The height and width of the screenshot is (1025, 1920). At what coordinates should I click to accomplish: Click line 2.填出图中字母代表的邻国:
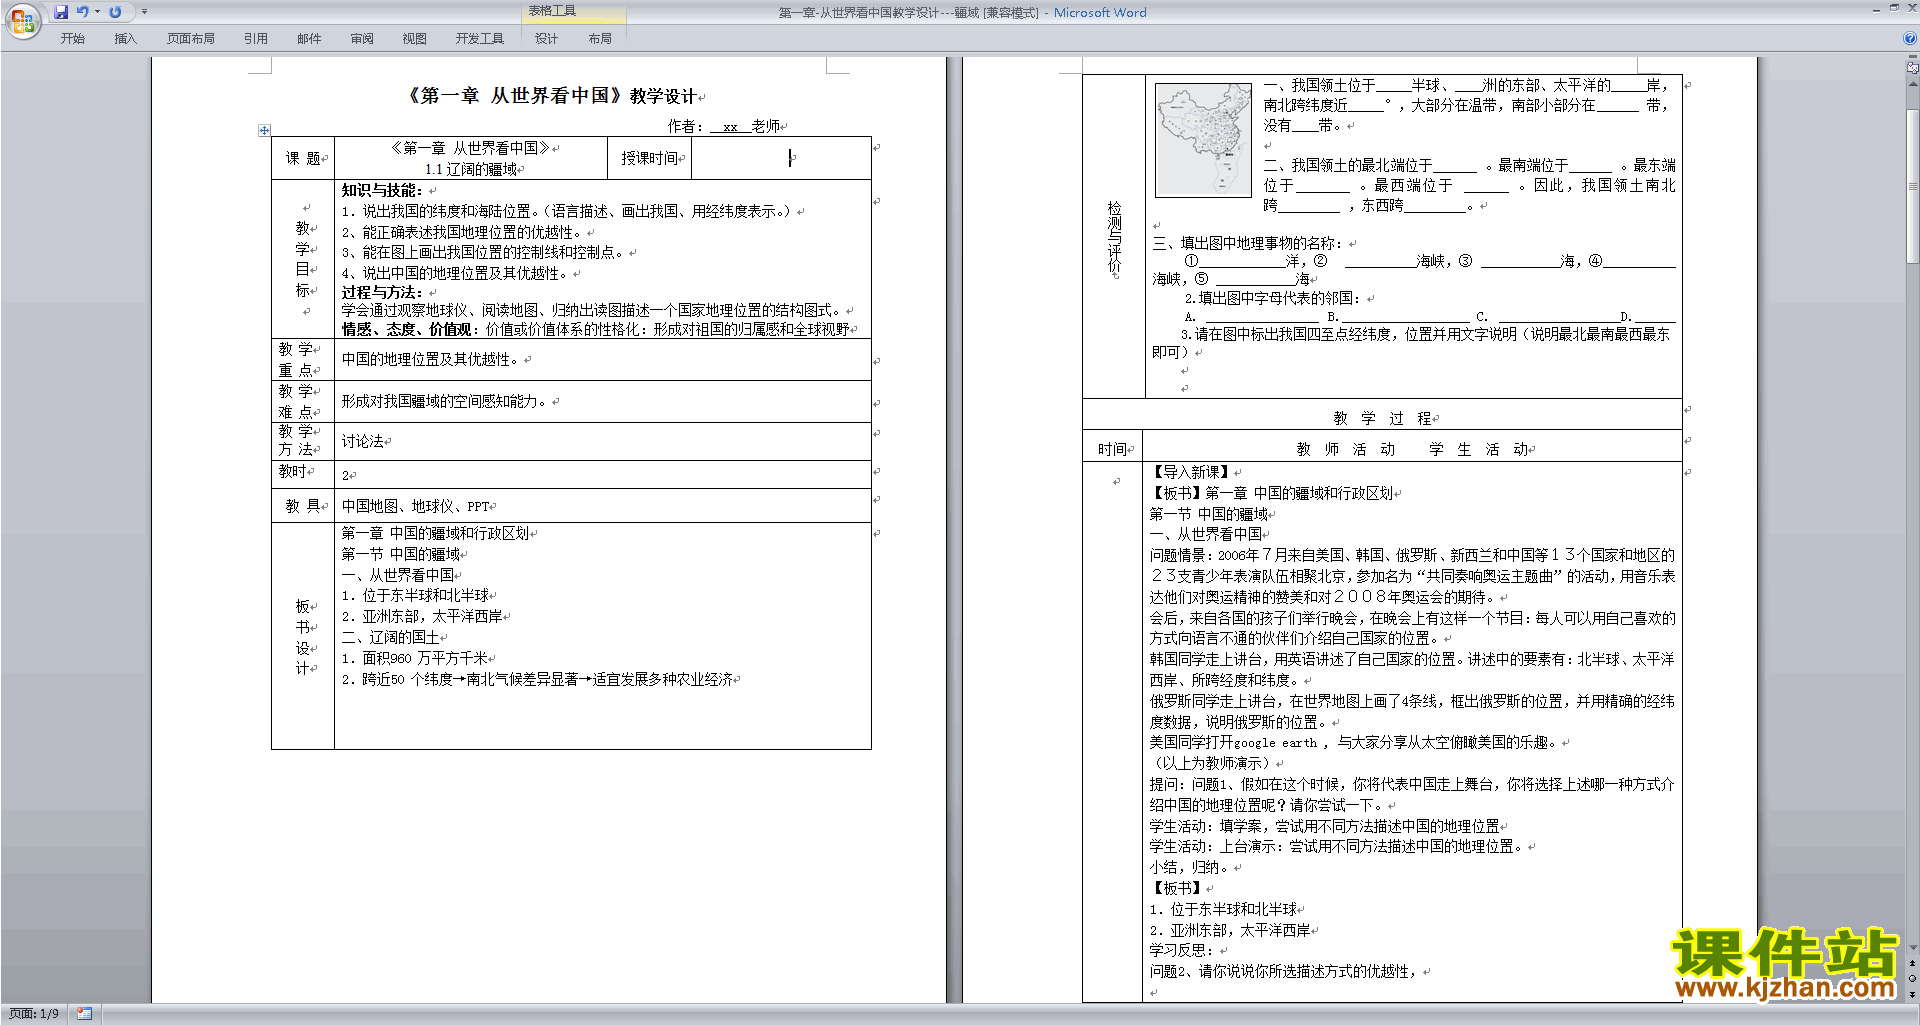[x=1274, y=298]
